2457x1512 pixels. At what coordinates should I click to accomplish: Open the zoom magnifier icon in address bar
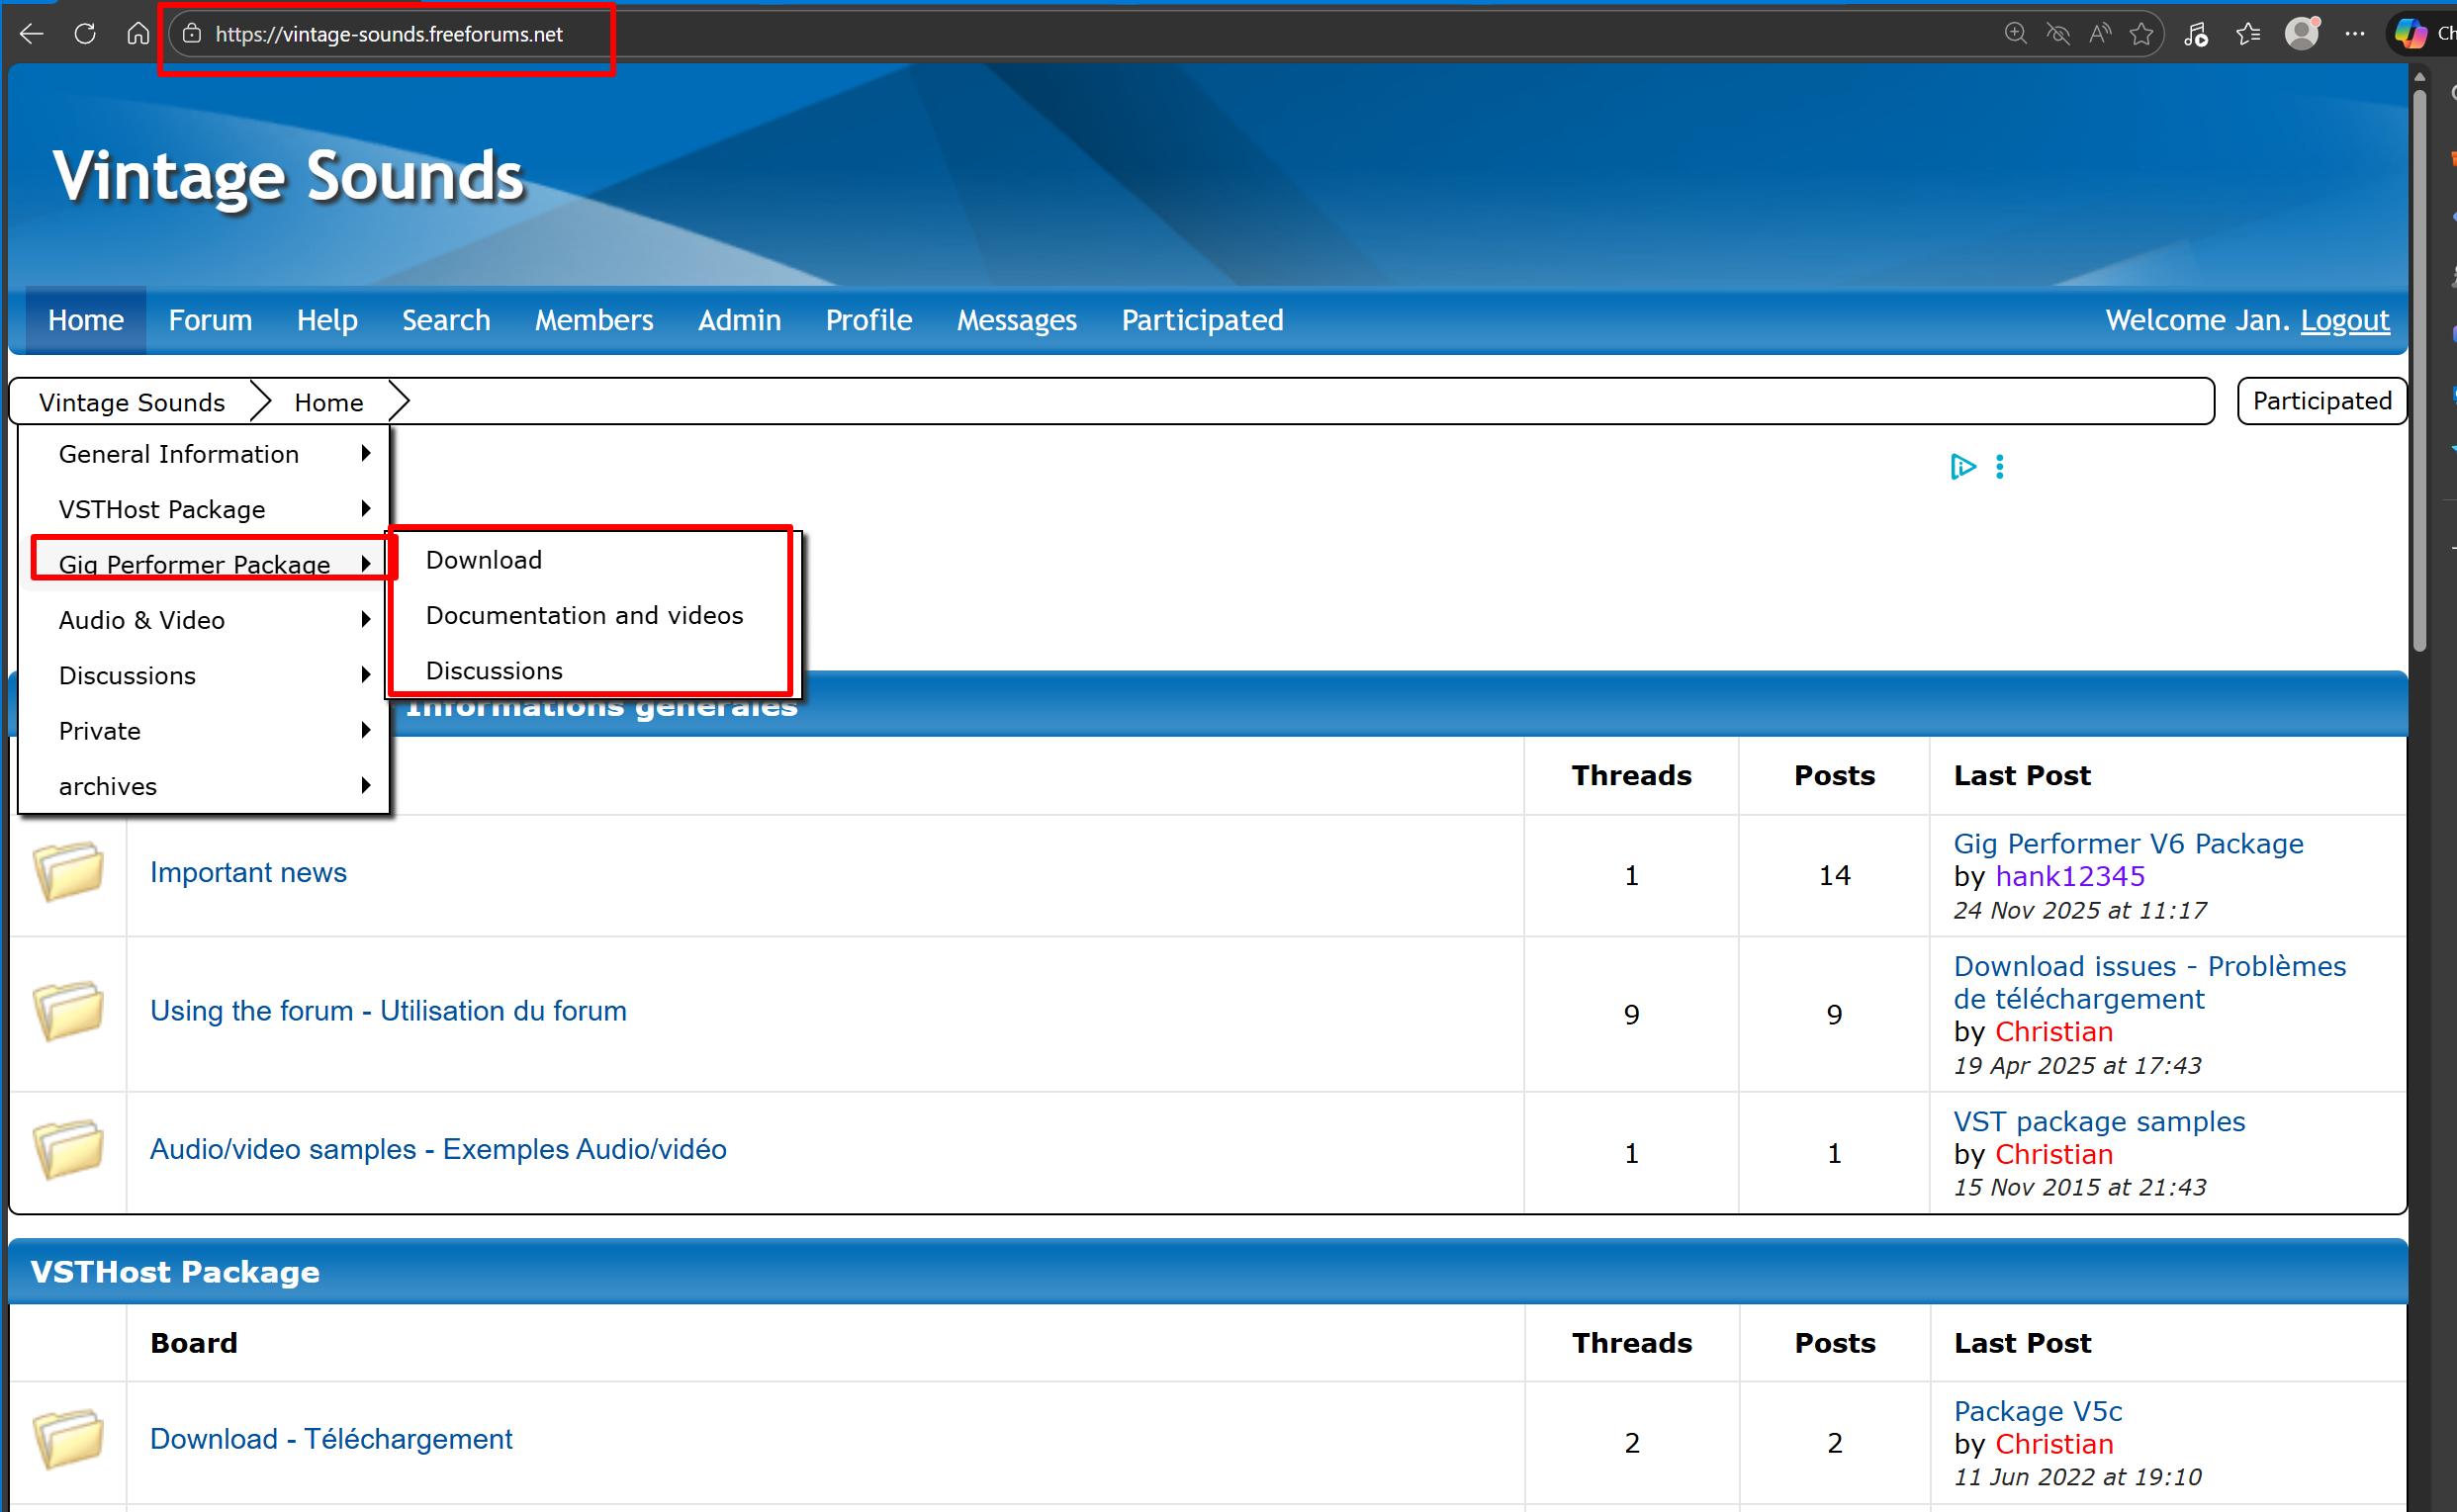click(x=2015, y=34)
